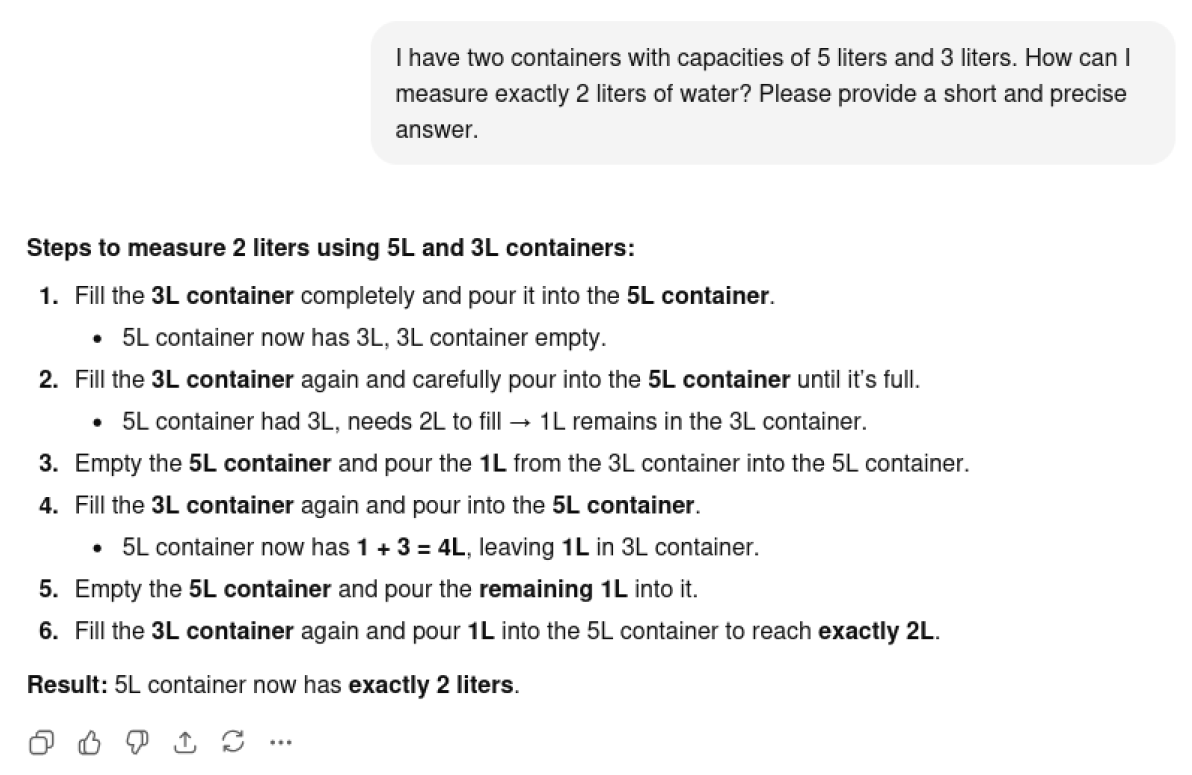The height and width of the screenshot is (775, 1192).
Task: Mark the response with thumbs down
Action: pos(137,742)
